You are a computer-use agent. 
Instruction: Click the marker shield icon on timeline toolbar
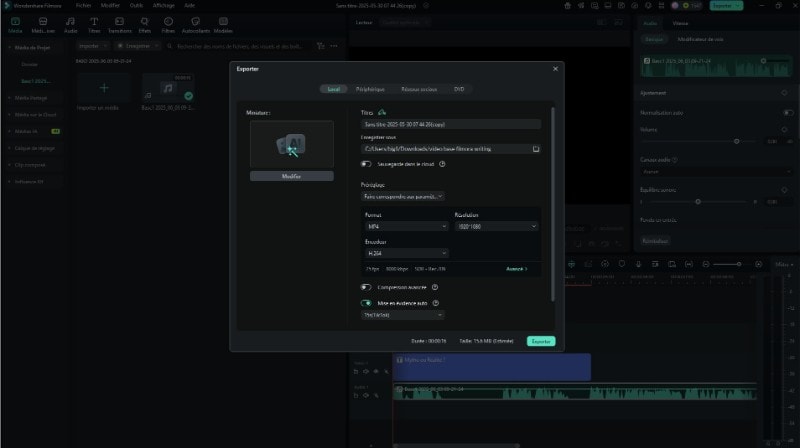tap(621, 264)
